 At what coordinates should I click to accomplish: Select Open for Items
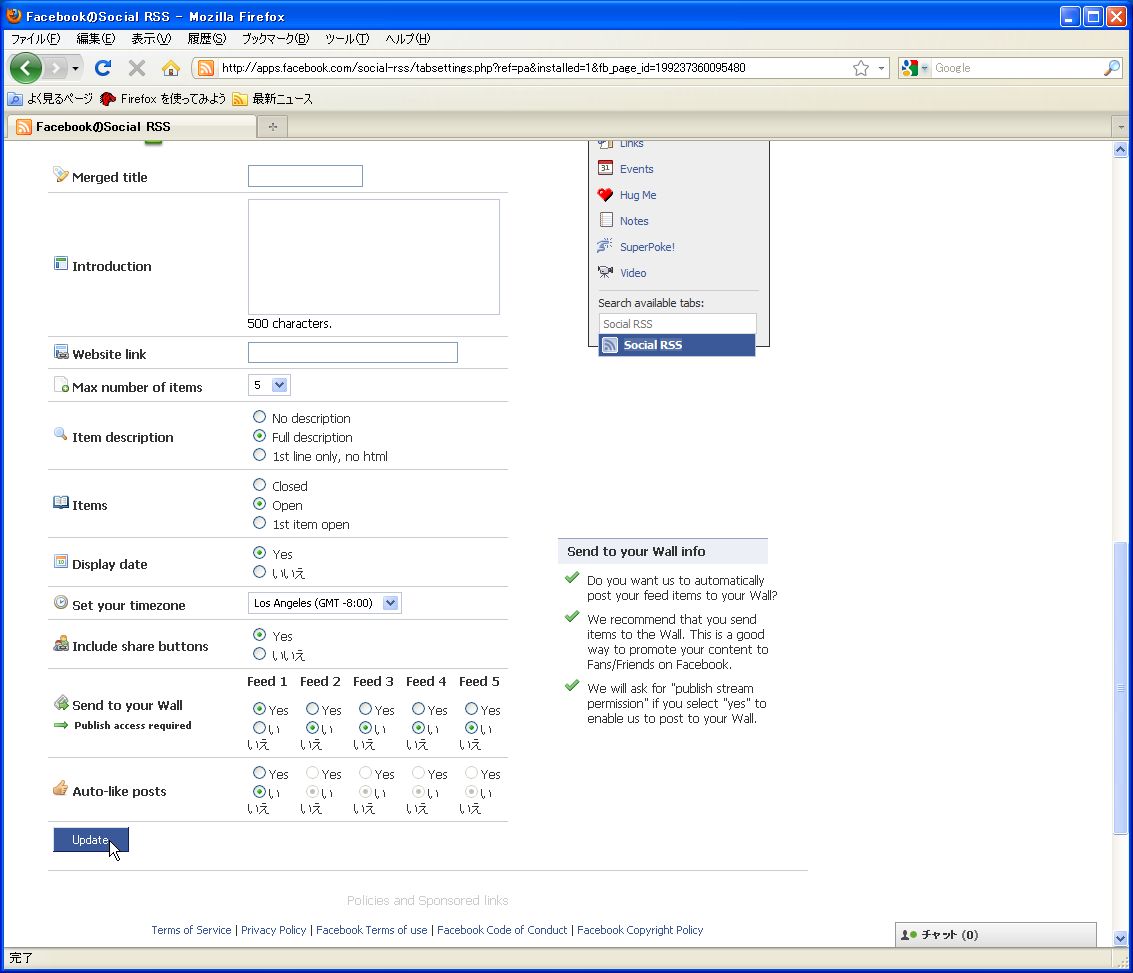[x=259, y=503]
